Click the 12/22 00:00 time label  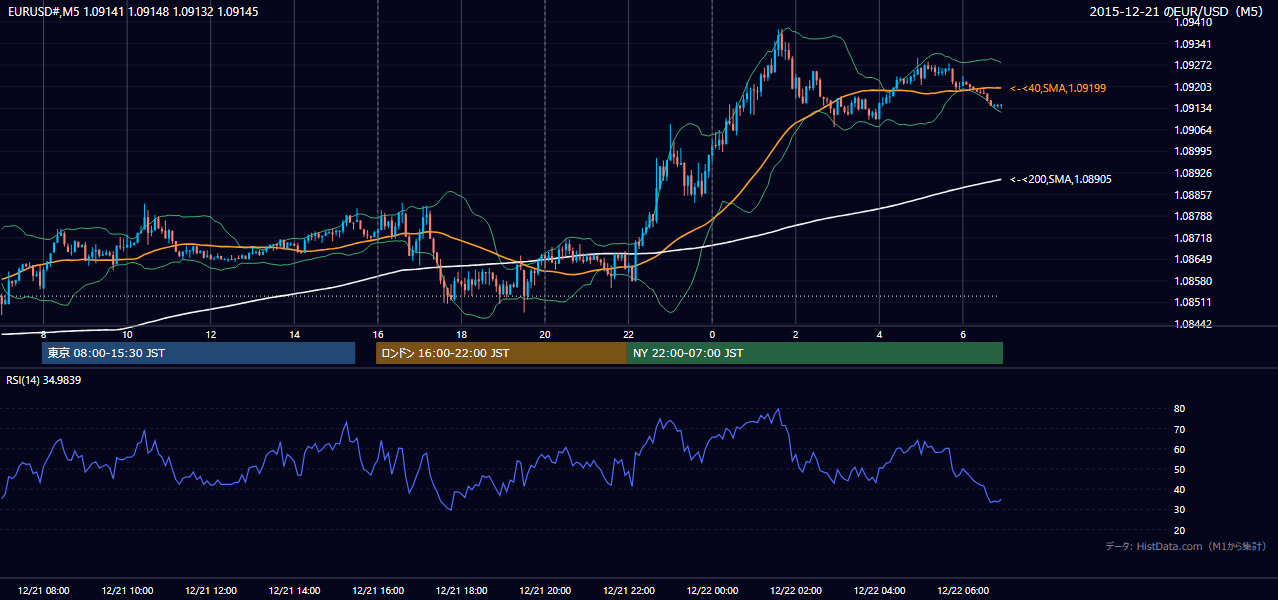click(x=712, y=591)
